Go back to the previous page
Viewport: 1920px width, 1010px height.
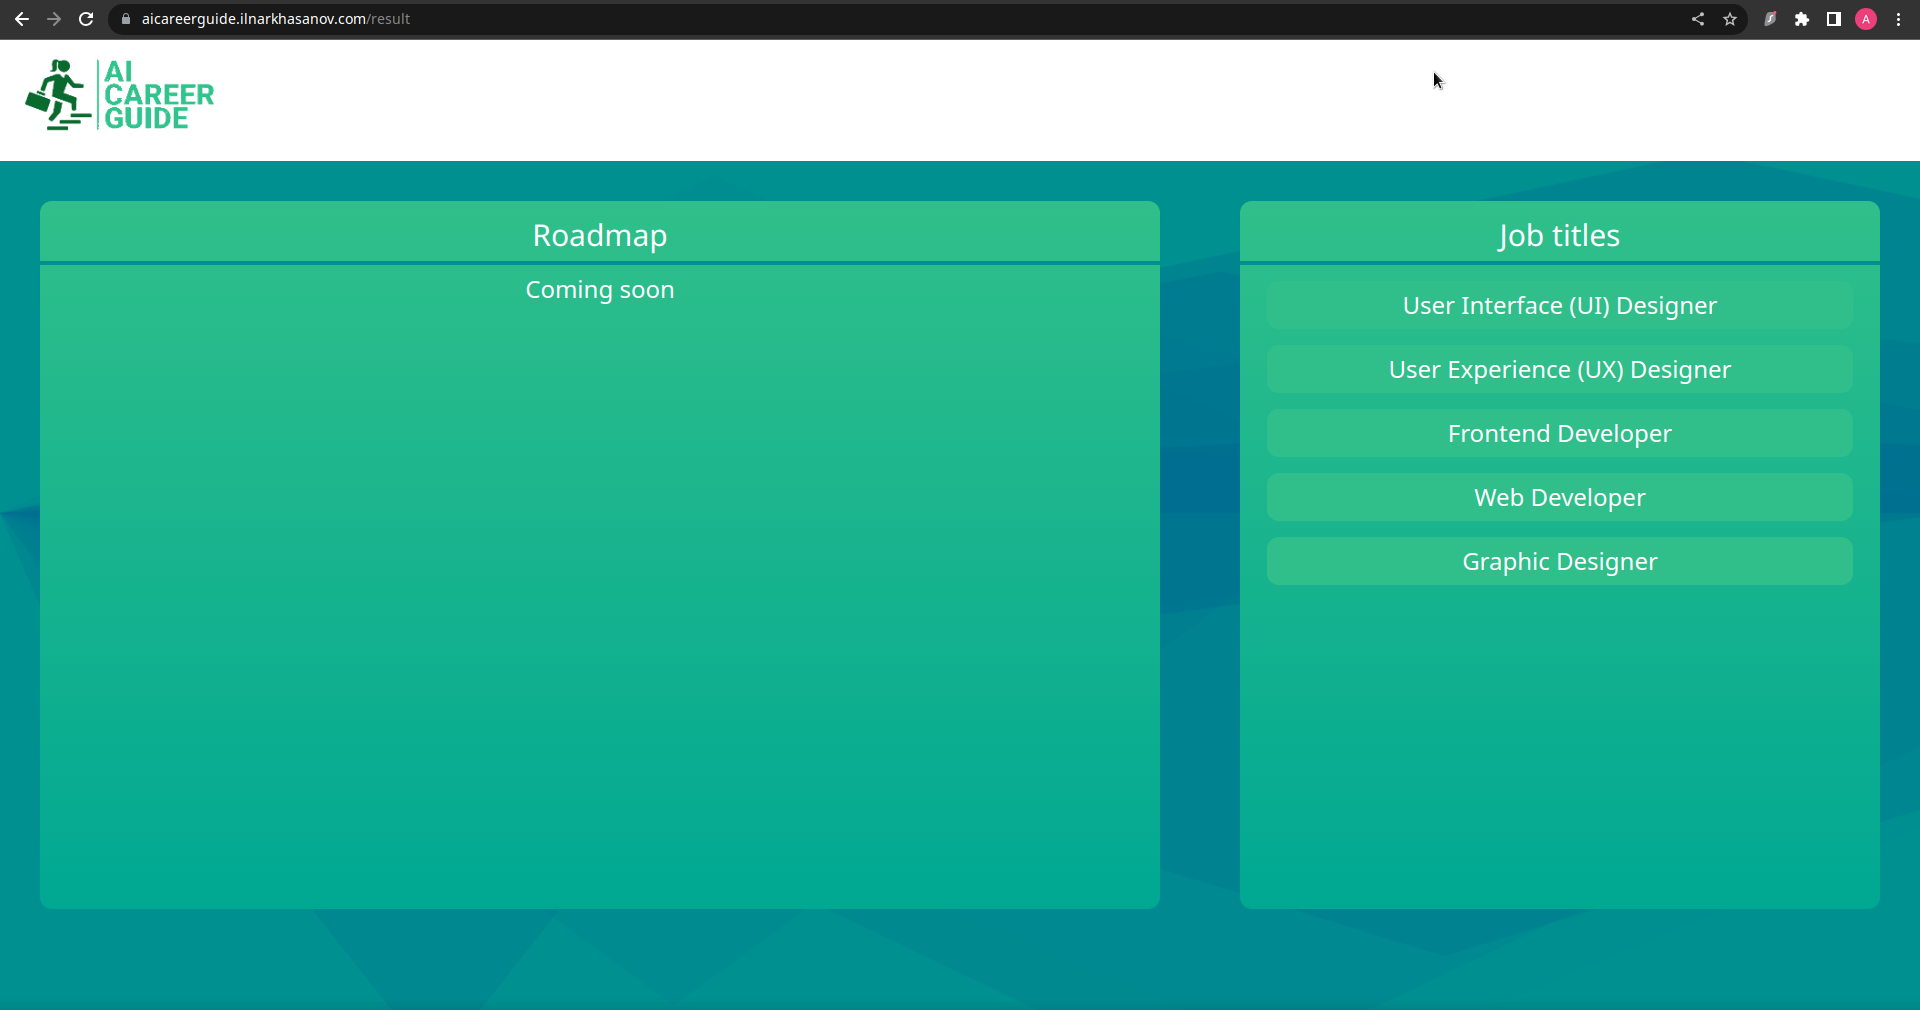[x=22, y=19]
